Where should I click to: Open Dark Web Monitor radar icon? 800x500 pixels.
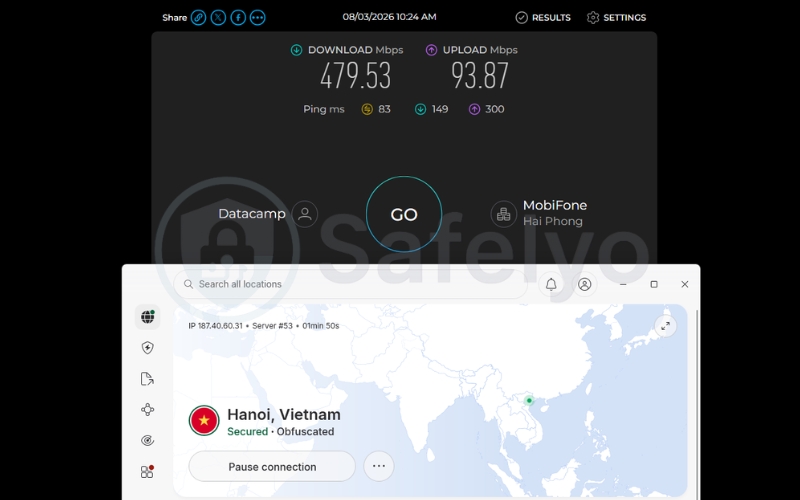click(147, 441)
